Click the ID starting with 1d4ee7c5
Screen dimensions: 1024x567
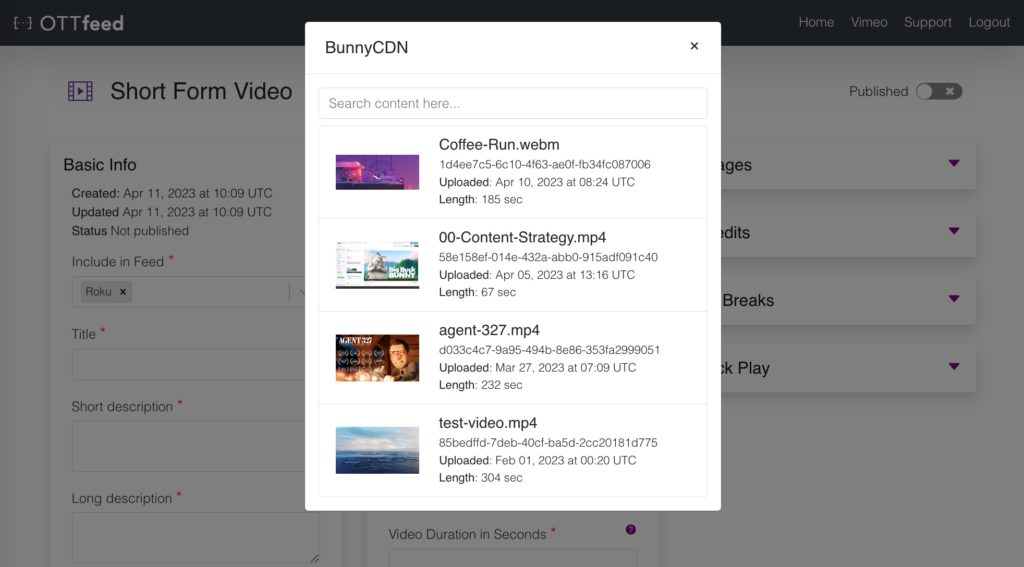pyautogui.click(x=545, y=165)
